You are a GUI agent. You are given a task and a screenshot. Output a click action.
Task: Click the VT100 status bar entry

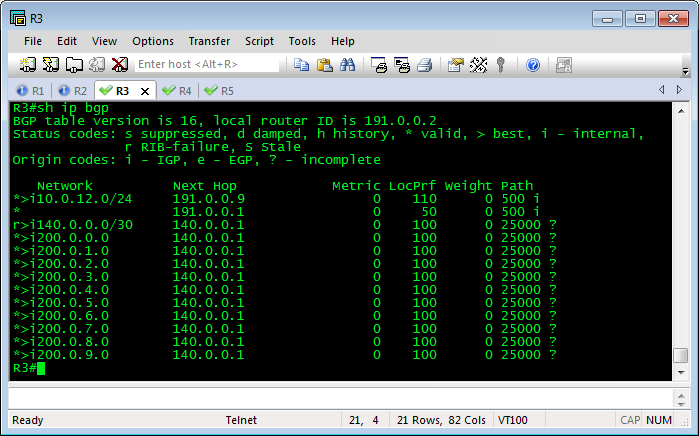pos(513,420)
